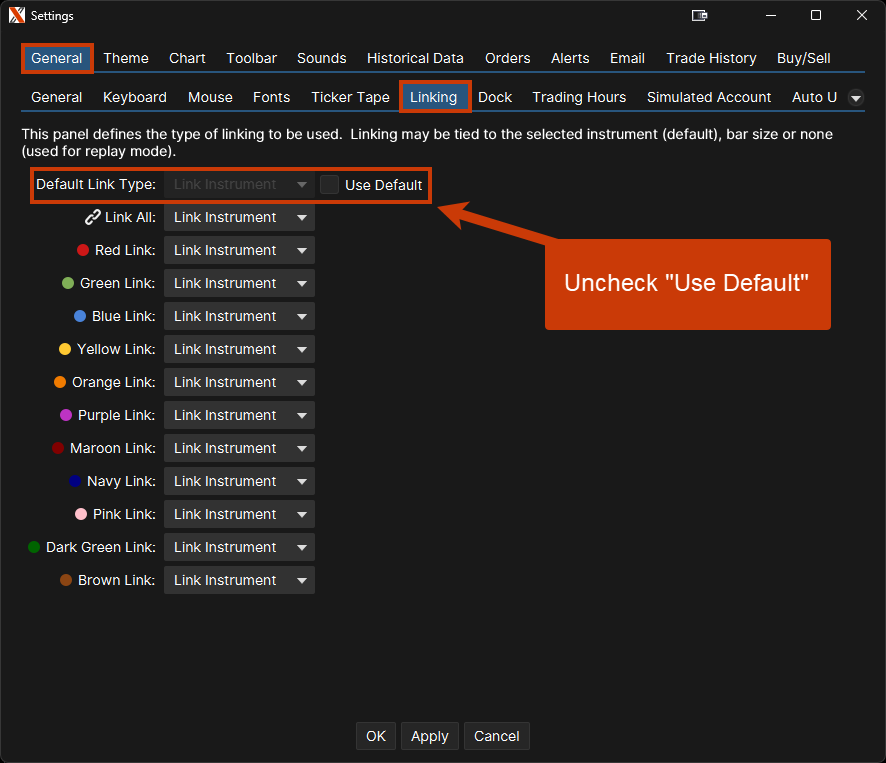Expand the Brown Link type dropdown

pyautogui.click(x=239, y=580)
